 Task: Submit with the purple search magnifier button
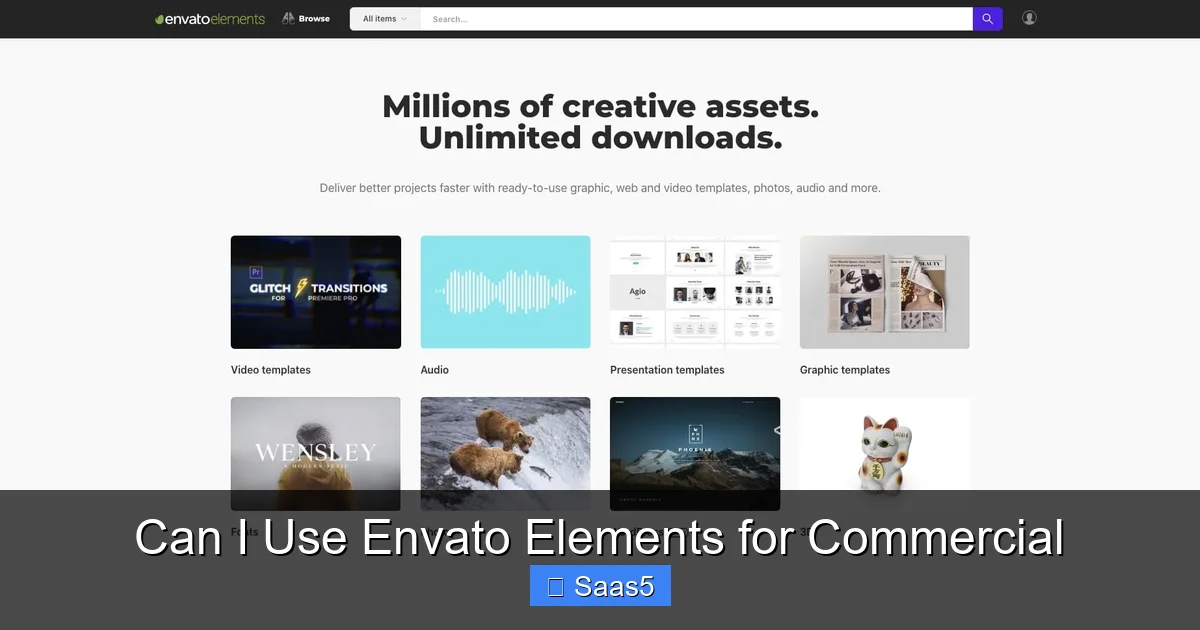[987, 19]
